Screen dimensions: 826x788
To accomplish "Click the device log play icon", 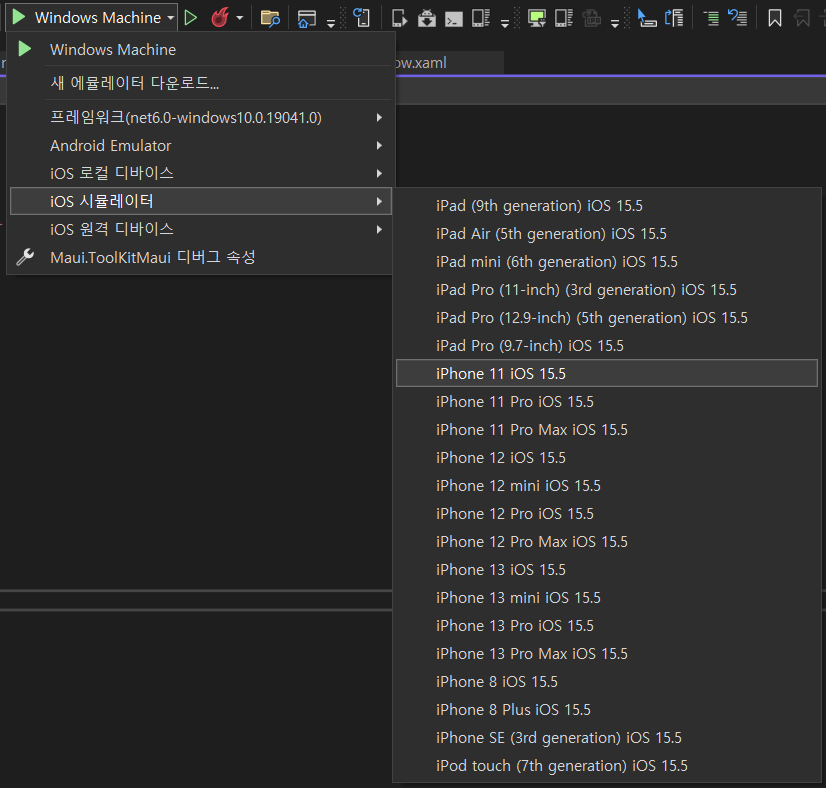I will point(400,18).
